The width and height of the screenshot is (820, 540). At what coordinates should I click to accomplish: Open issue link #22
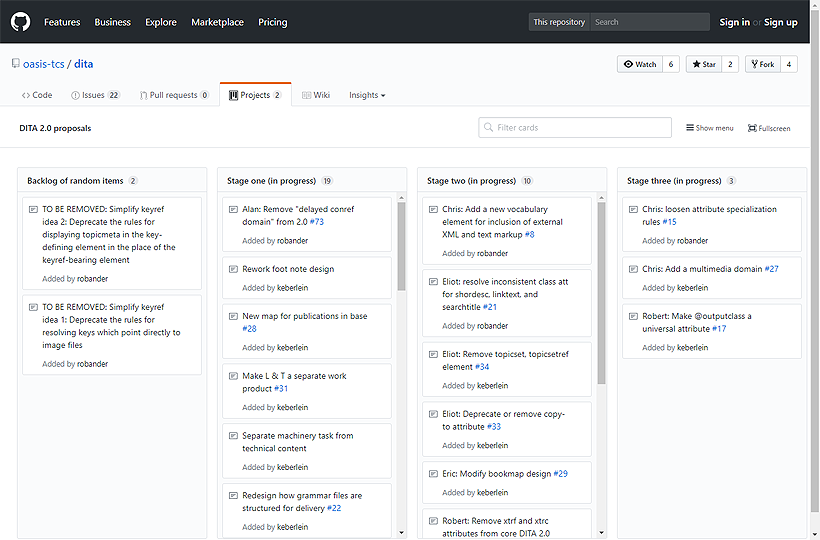tap(334, 508)
